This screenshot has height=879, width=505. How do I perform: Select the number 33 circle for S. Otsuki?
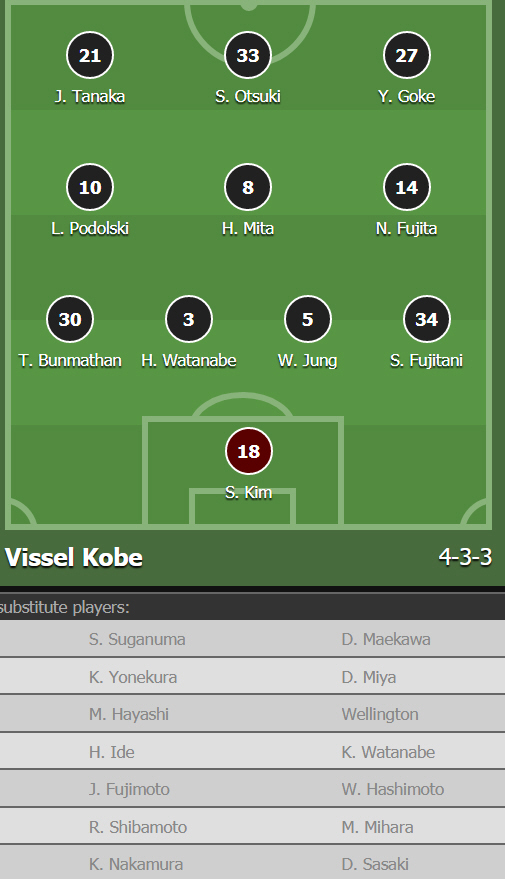tap(248, 55)
